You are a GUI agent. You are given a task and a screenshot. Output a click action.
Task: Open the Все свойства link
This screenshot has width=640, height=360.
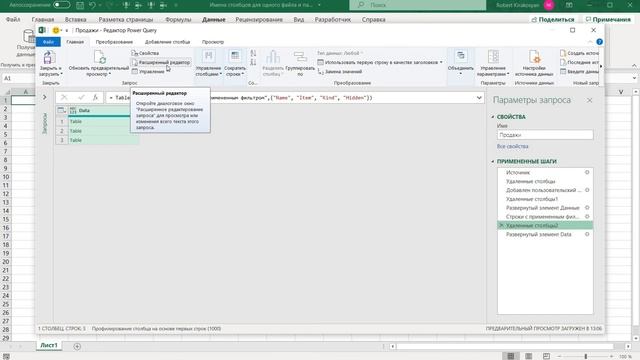pyautogui.click(x=513, y=147)
